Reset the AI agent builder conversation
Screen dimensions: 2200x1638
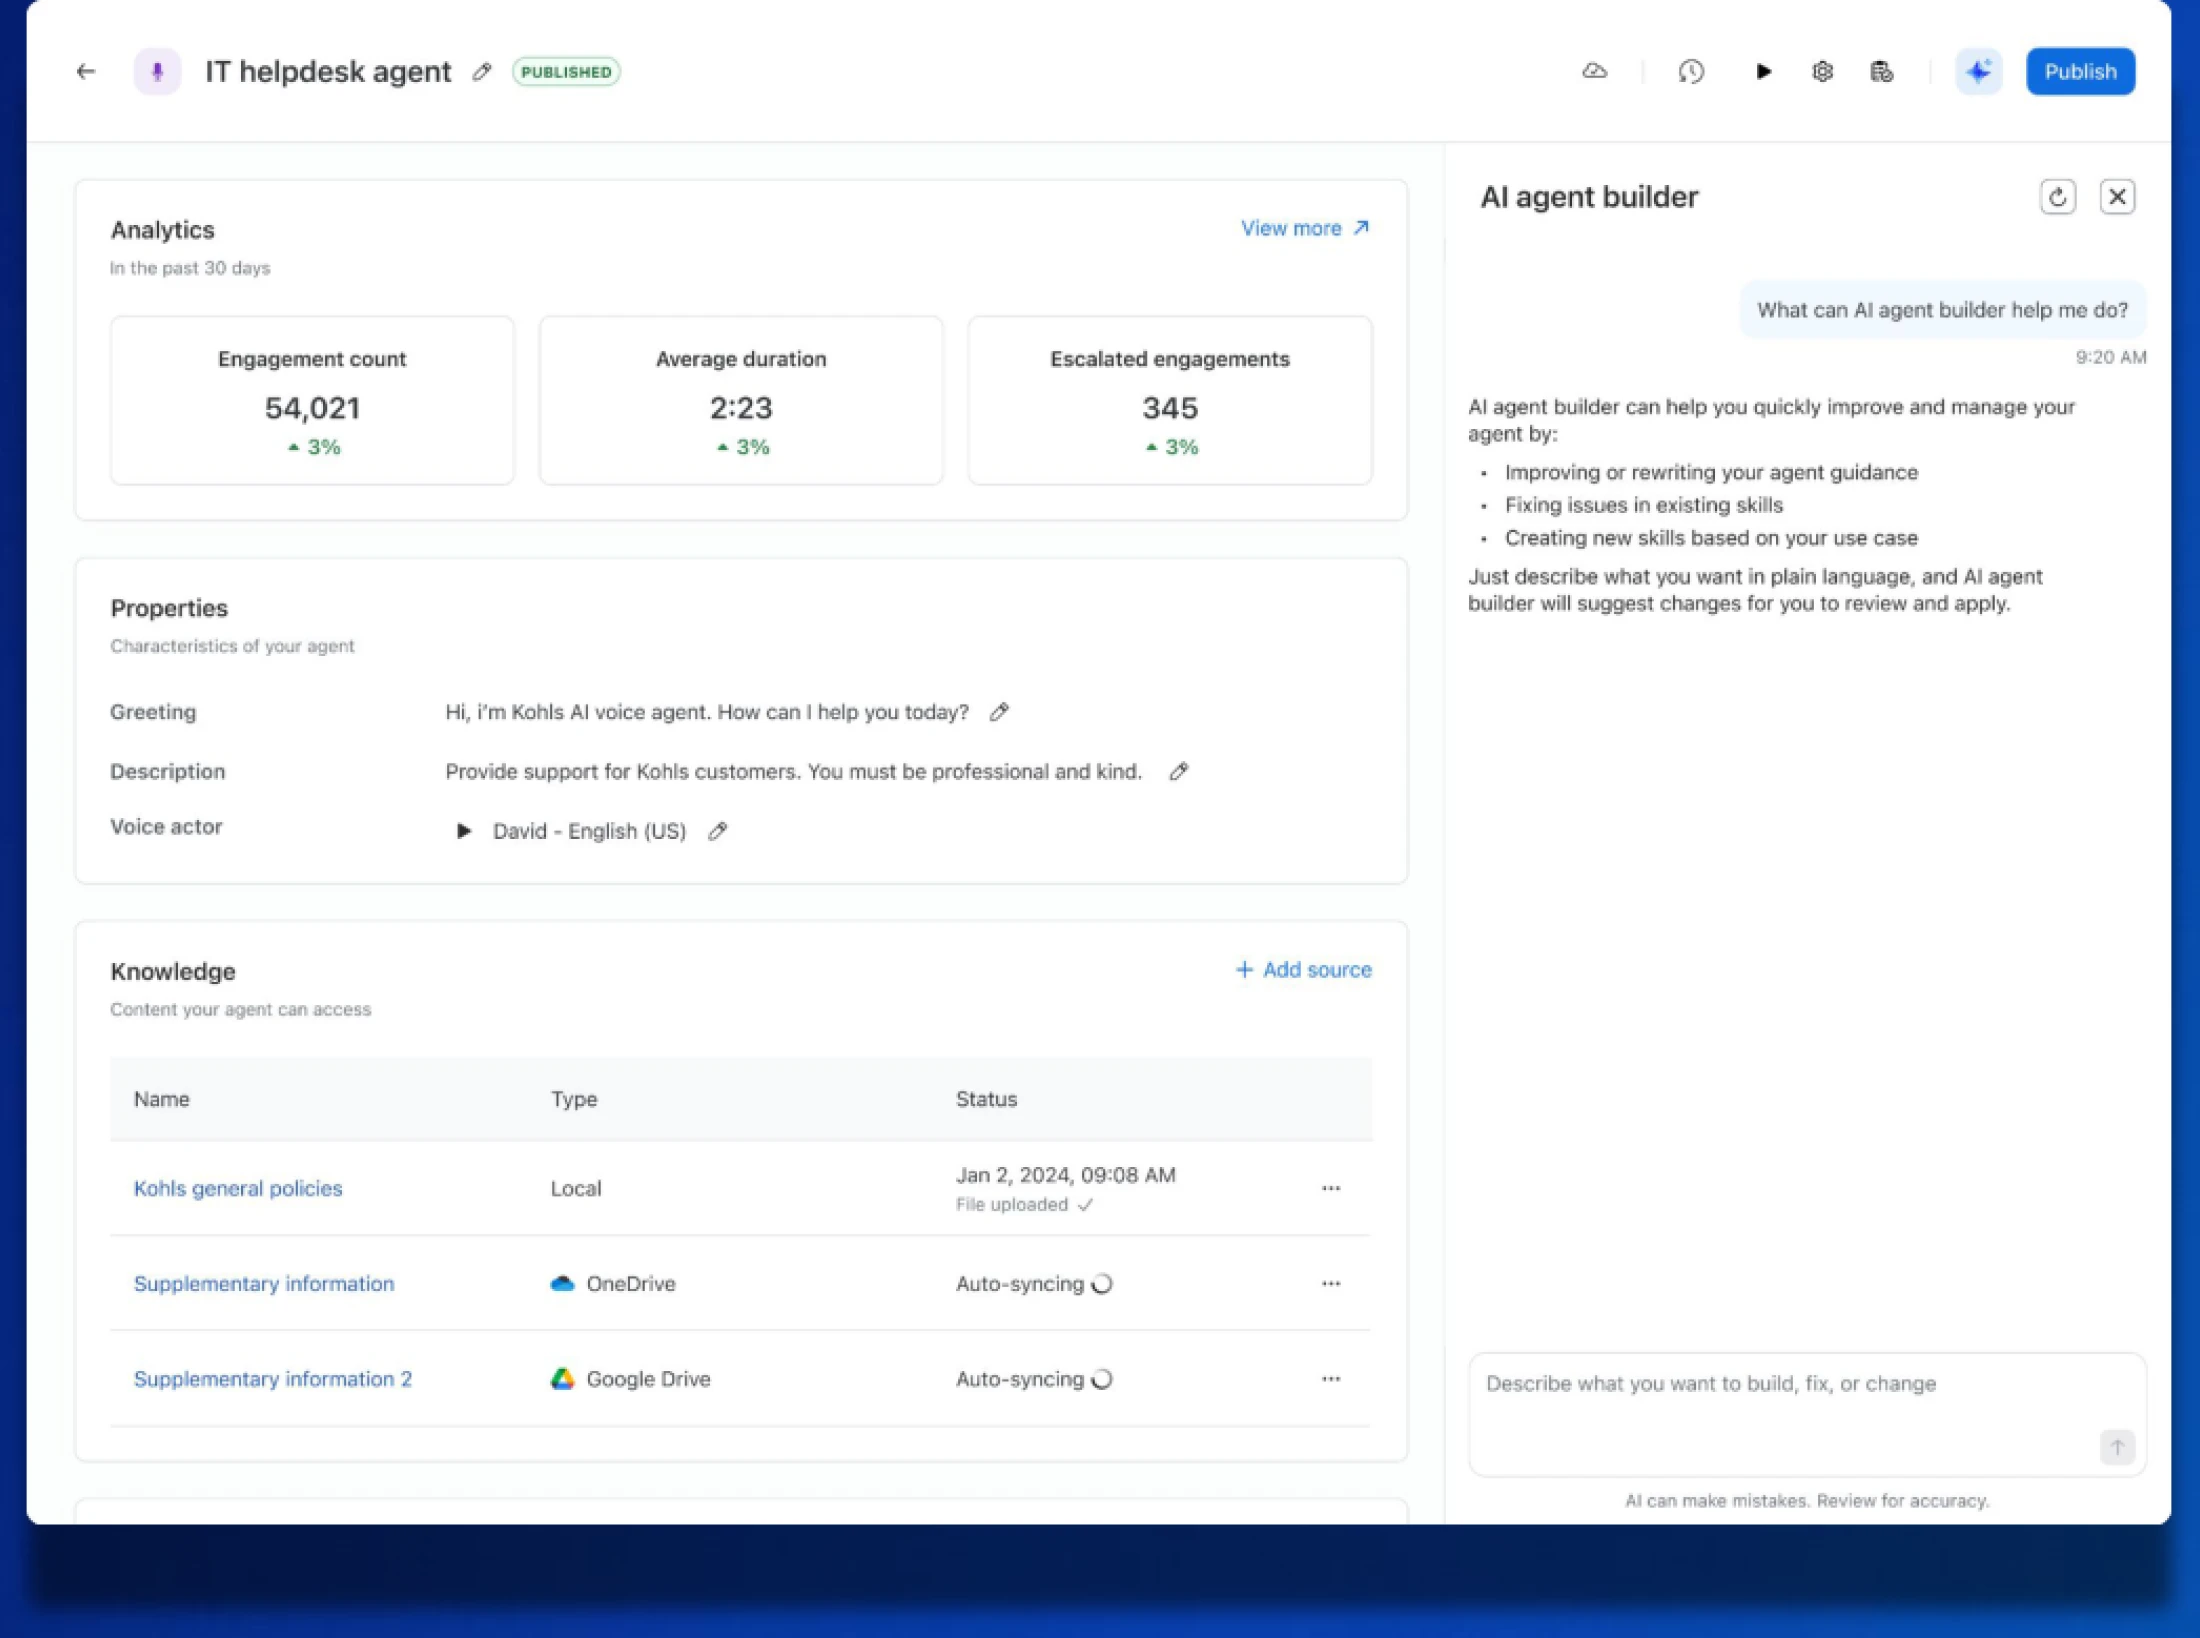pos(2057,197)
